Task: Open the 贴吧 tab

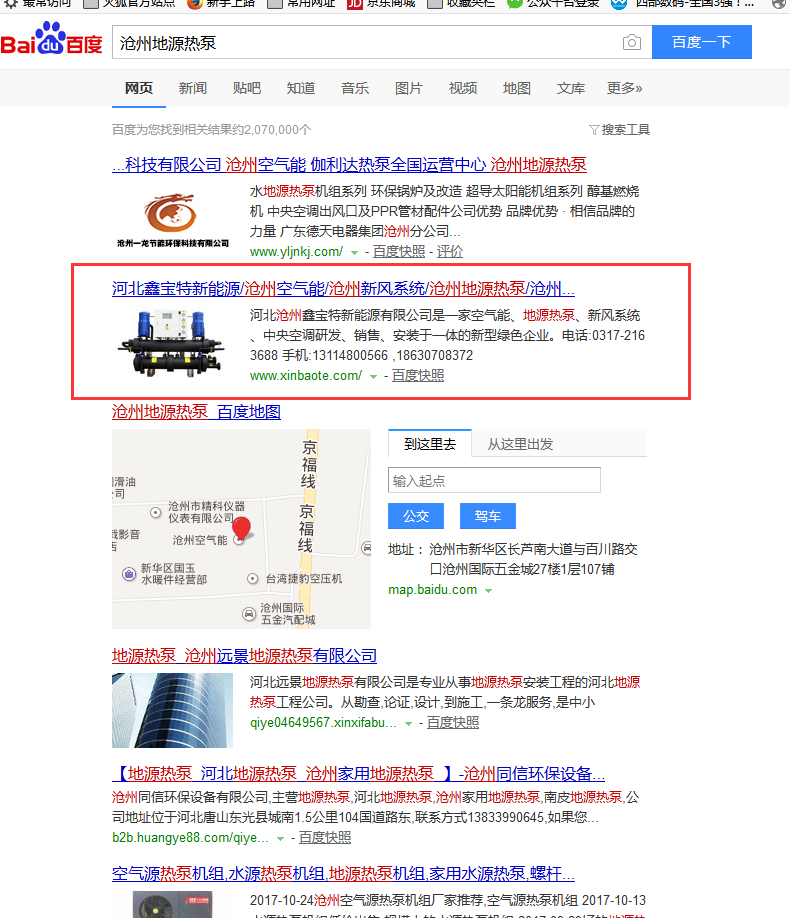Action: click(x=247, y=88)
